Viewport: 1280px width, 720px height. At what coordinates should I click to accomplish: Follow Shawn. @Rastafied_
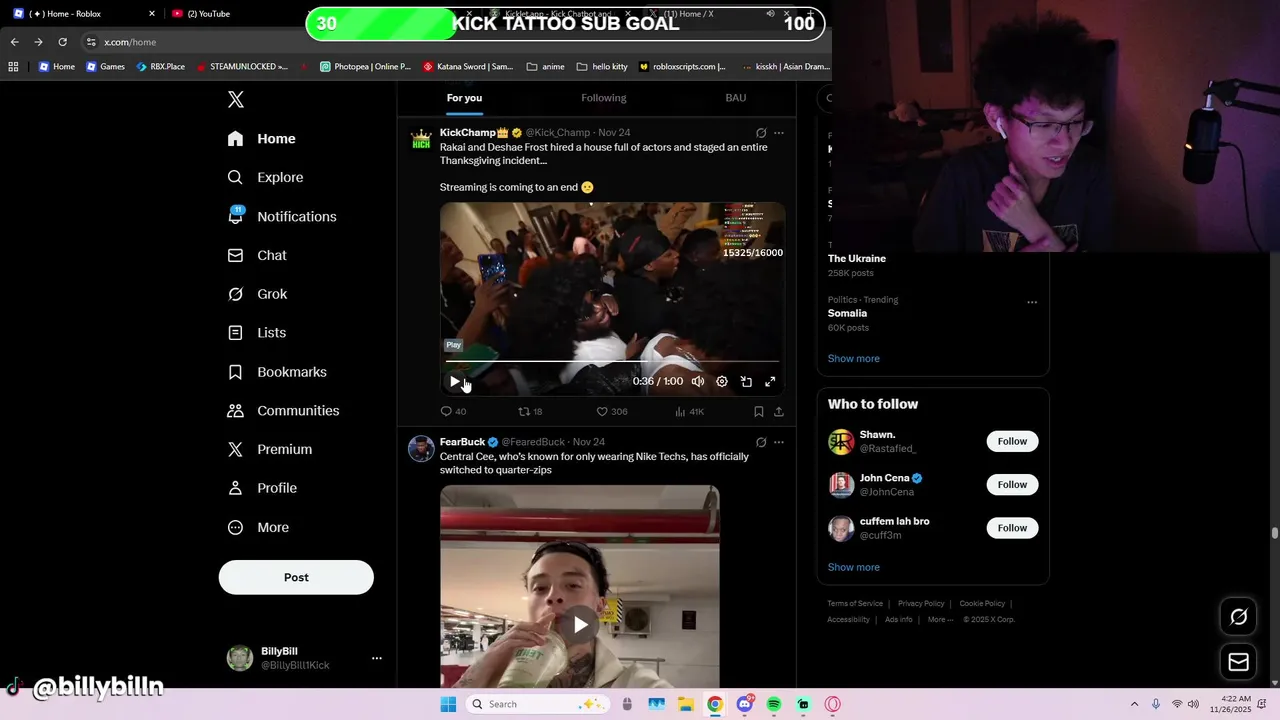[x=1012, y=441]
